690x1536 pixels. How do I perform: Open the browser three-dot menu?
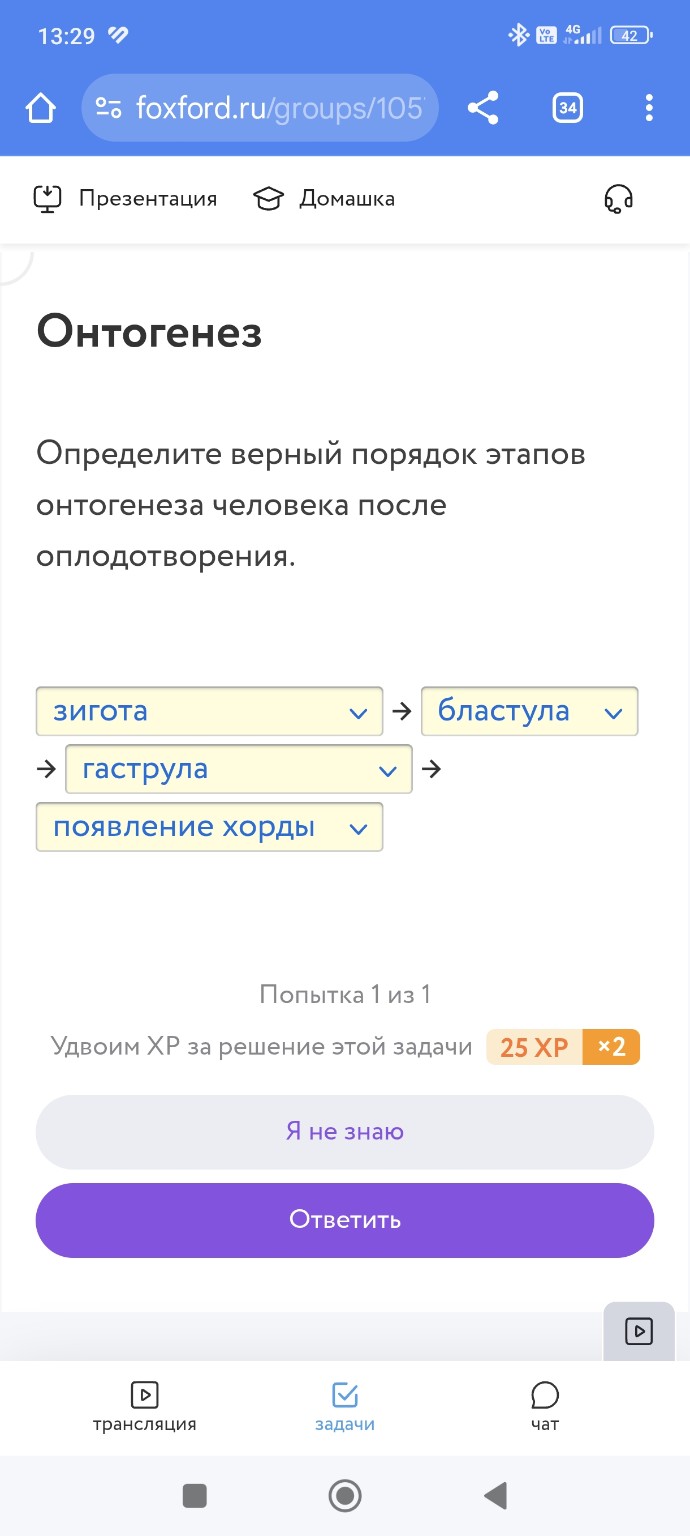point(649,107)
